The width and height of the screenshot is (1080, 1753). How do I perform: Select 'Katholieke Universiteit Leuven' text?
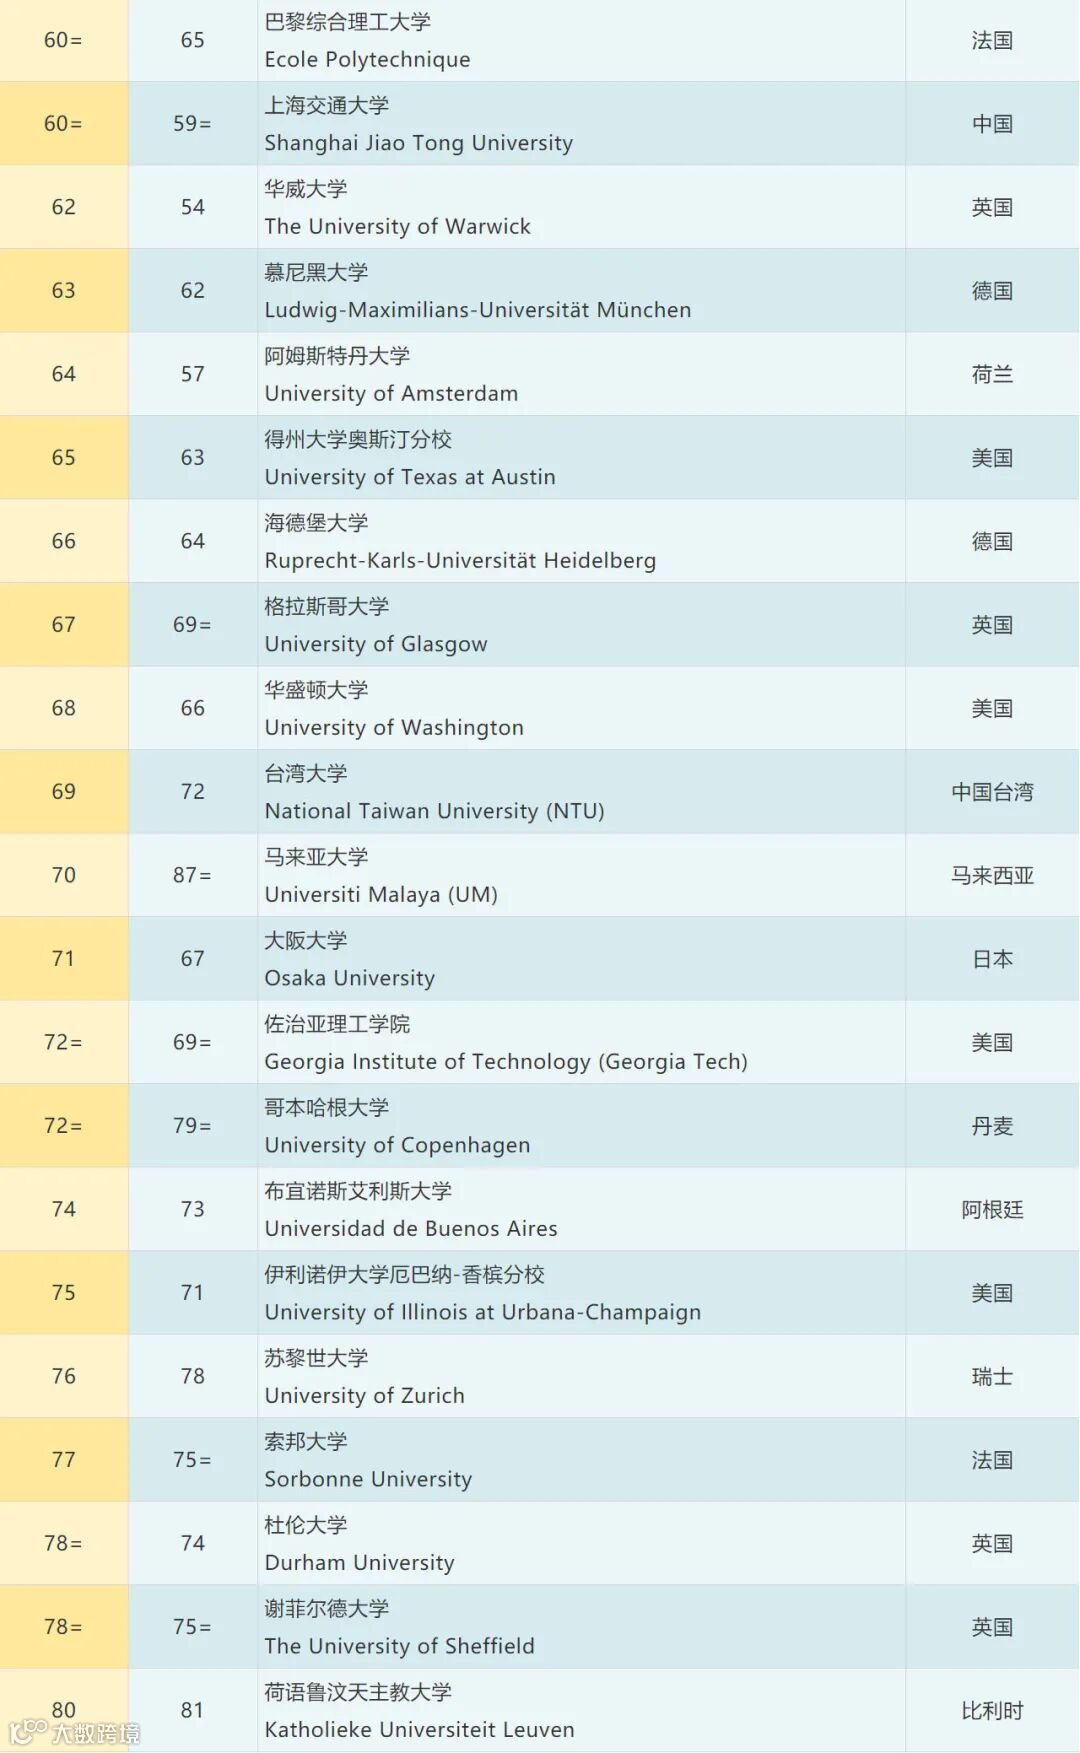point(419,1730)
